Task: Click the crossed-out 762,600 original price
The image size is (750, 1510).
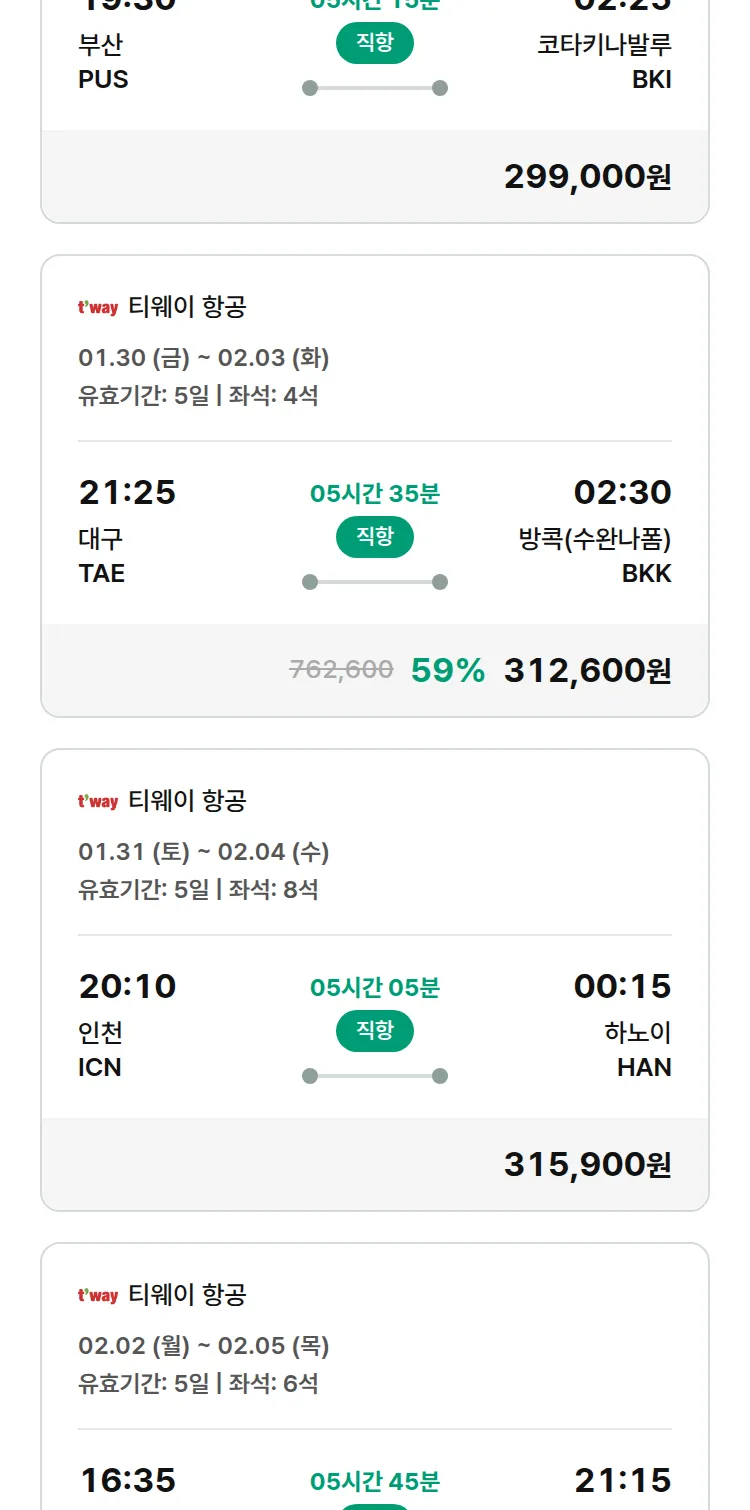Action: pos(341,670)
